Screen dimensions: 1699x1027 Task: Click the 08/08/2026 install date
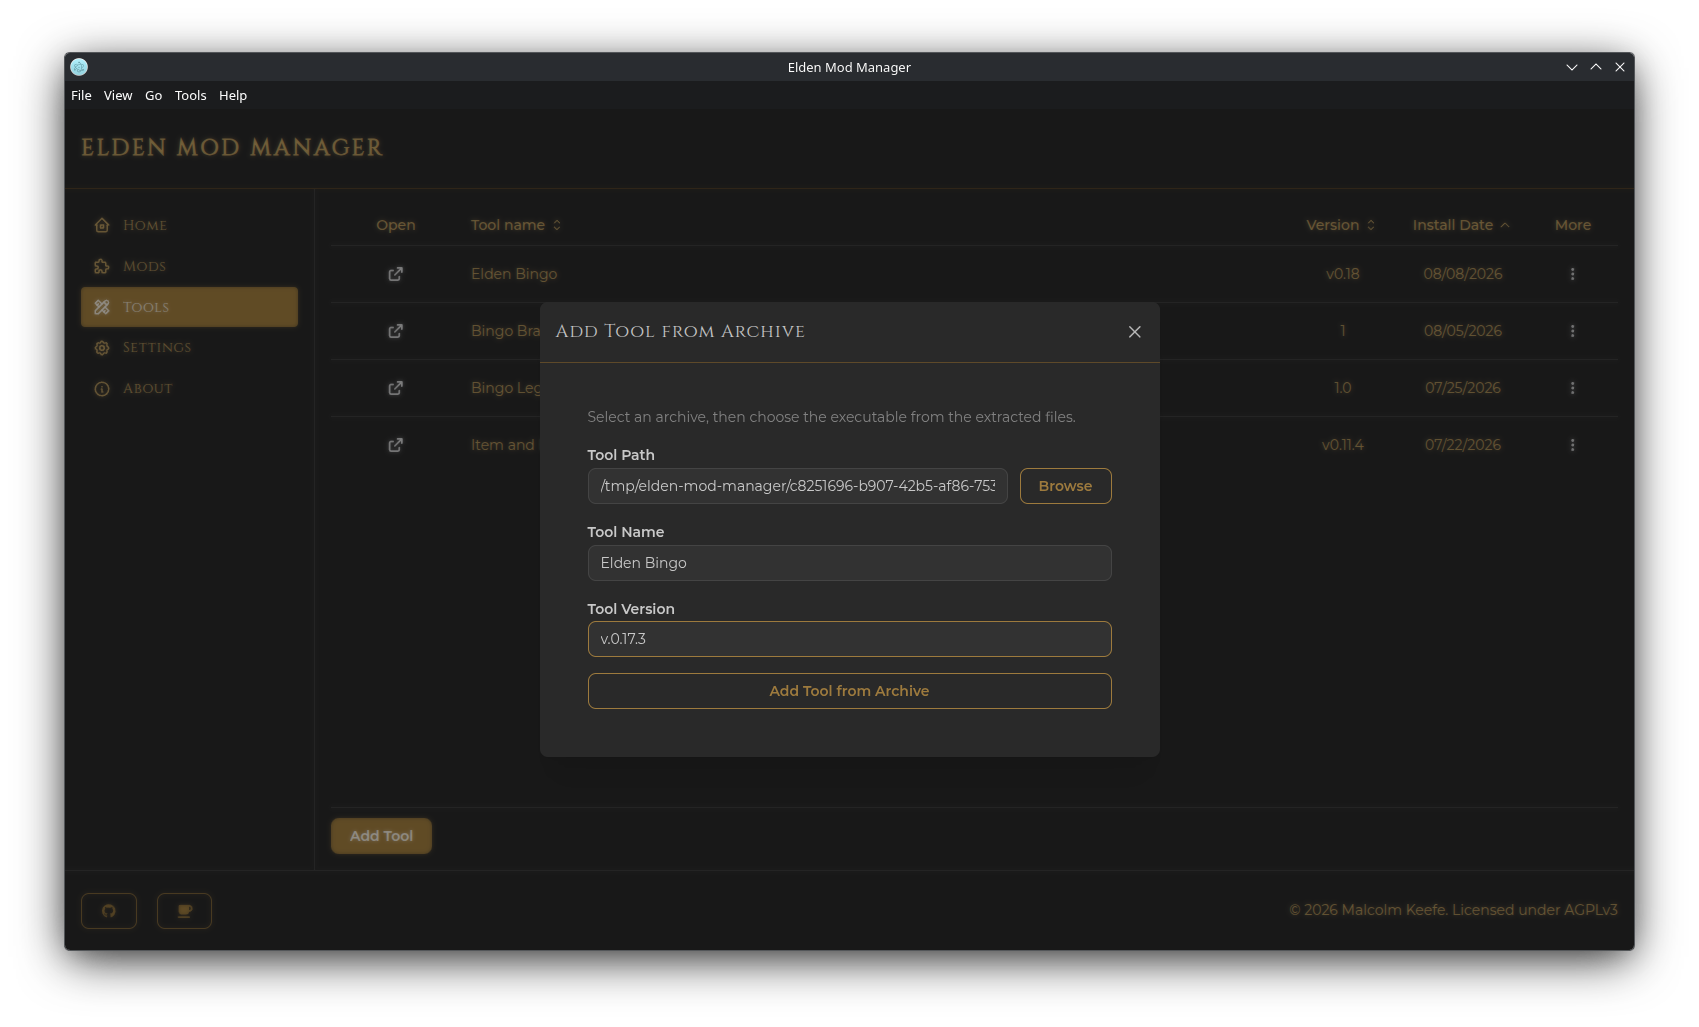click(x=1462, y=274)
